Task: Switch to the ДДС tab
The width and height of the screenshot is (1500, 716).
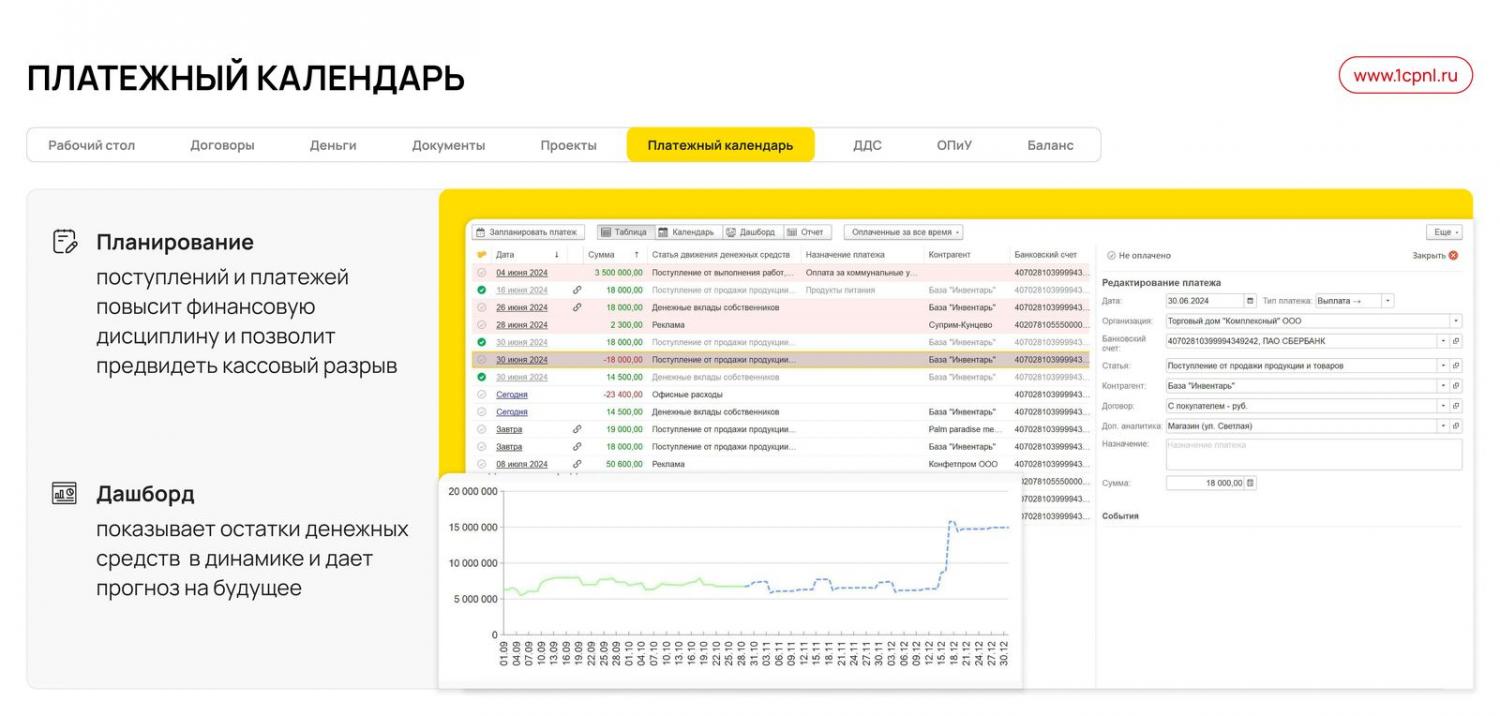Action: tap(867, 145)
